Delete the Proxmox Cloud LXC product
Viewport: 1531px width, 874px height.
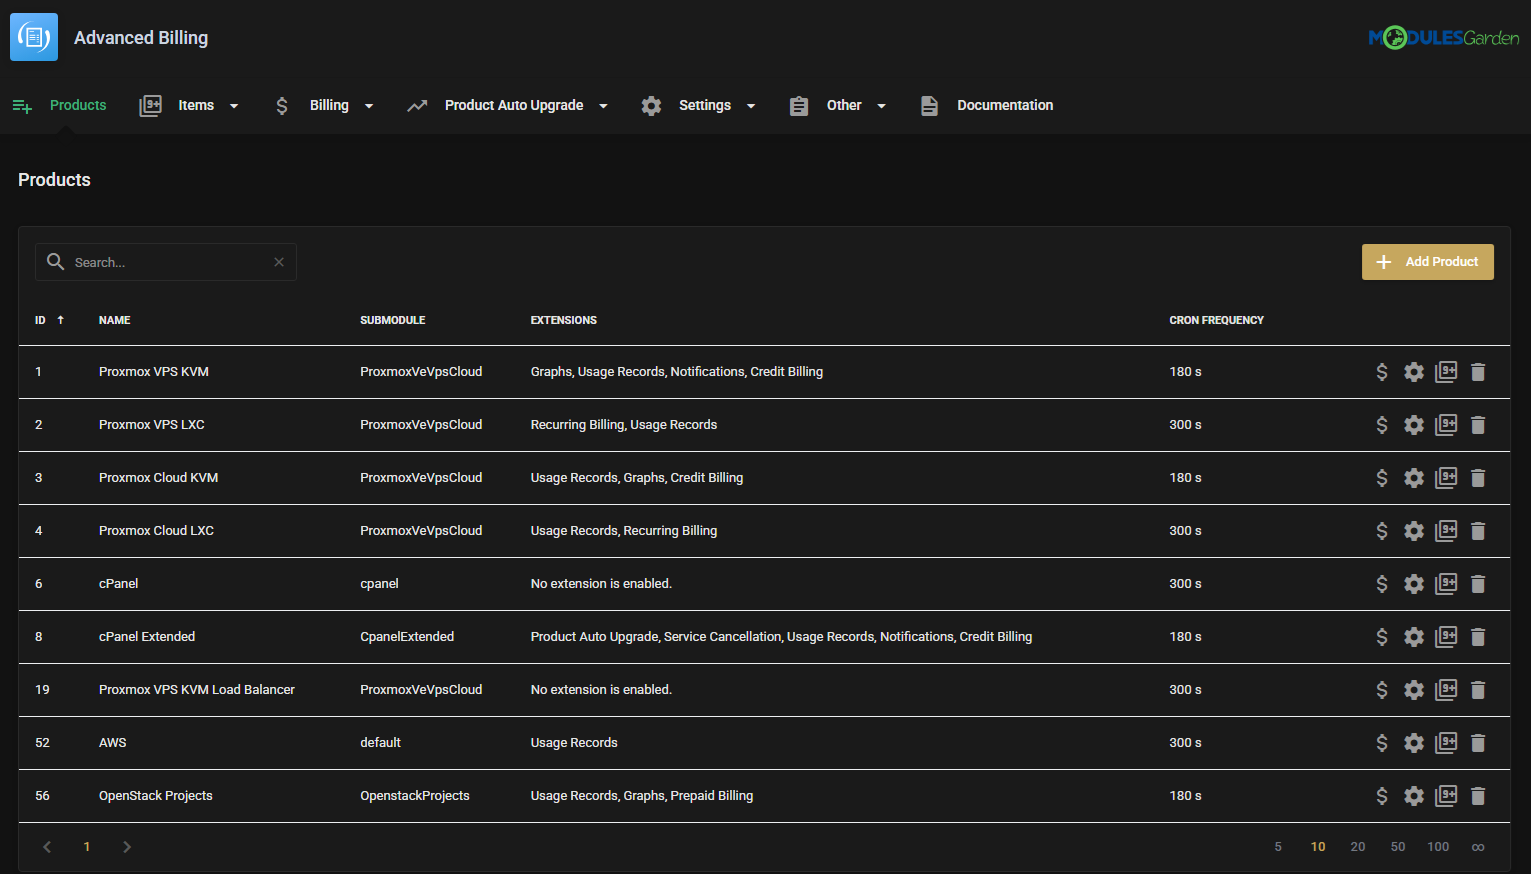click(x=1478, y=531)
